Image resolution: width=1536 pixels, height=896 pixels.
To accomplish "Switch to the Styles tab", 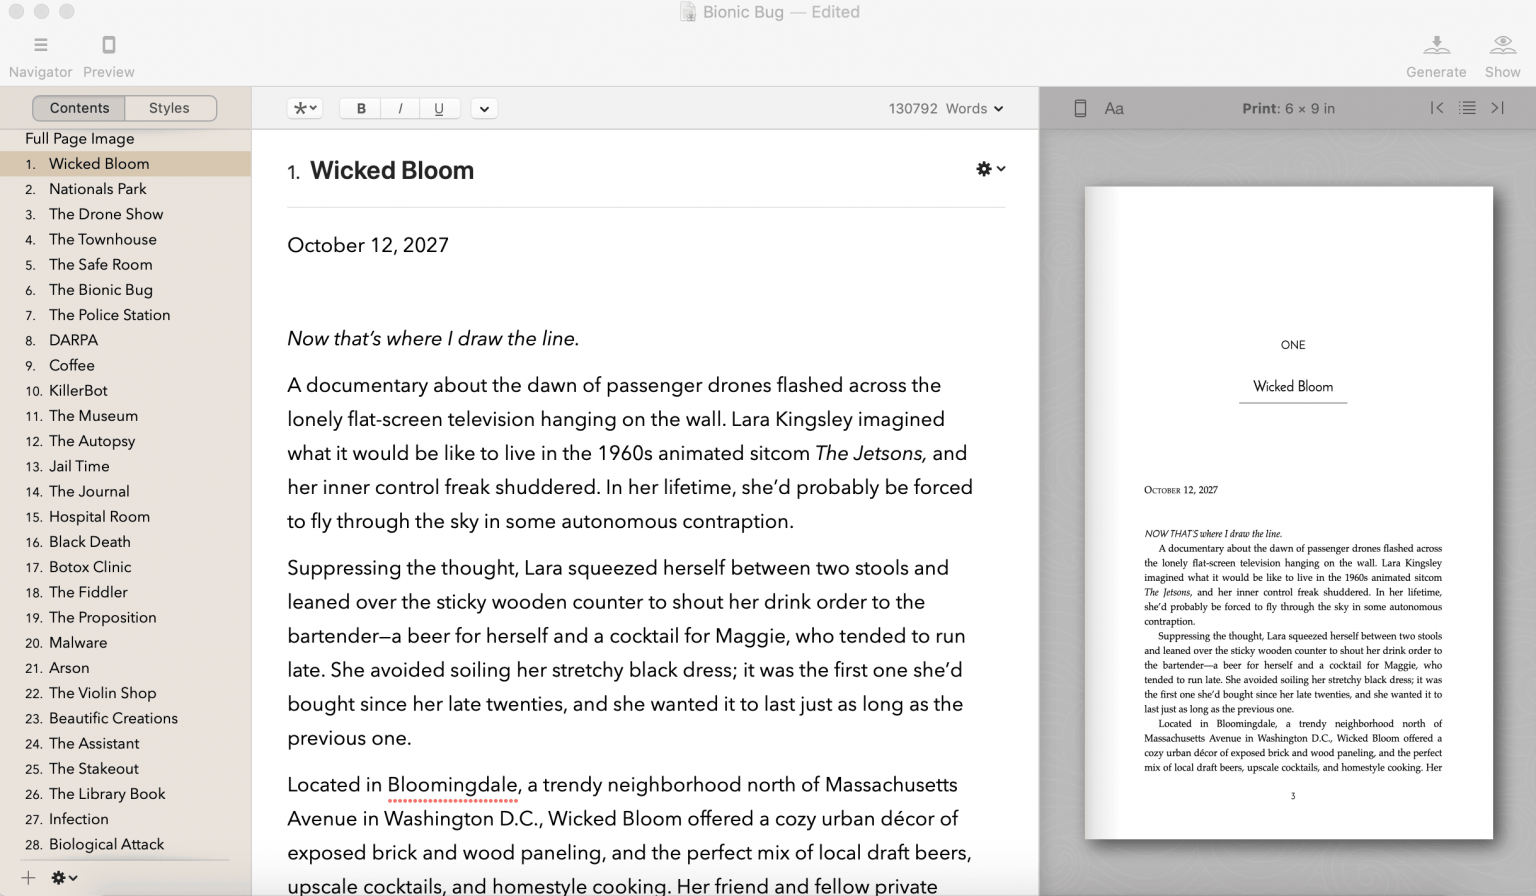I will 169,107.
